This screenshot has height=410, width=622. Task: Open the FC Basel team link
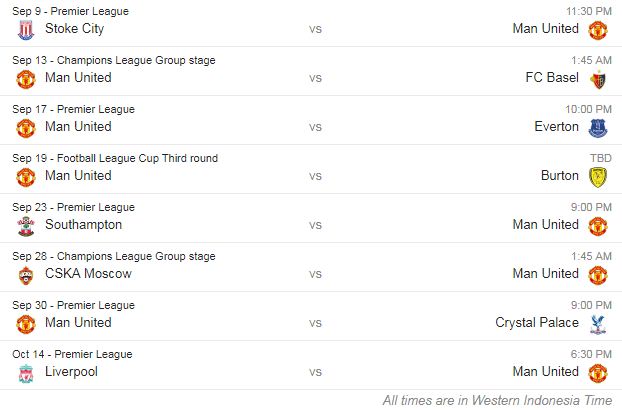click(552, 78)
